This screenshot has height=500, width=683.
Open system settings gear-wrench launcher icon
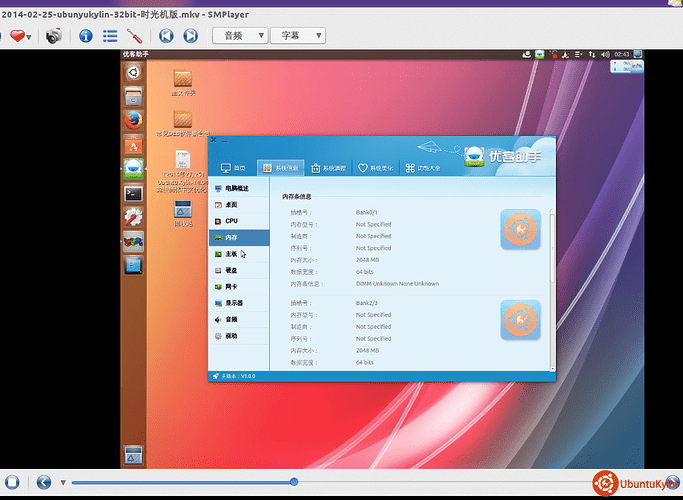pos(133,217)
